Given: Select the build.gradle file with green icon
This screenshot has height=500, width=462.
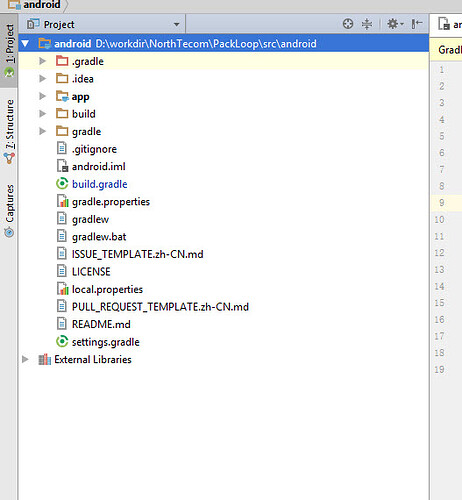Looking at the screenshot, I should (99, 184).
